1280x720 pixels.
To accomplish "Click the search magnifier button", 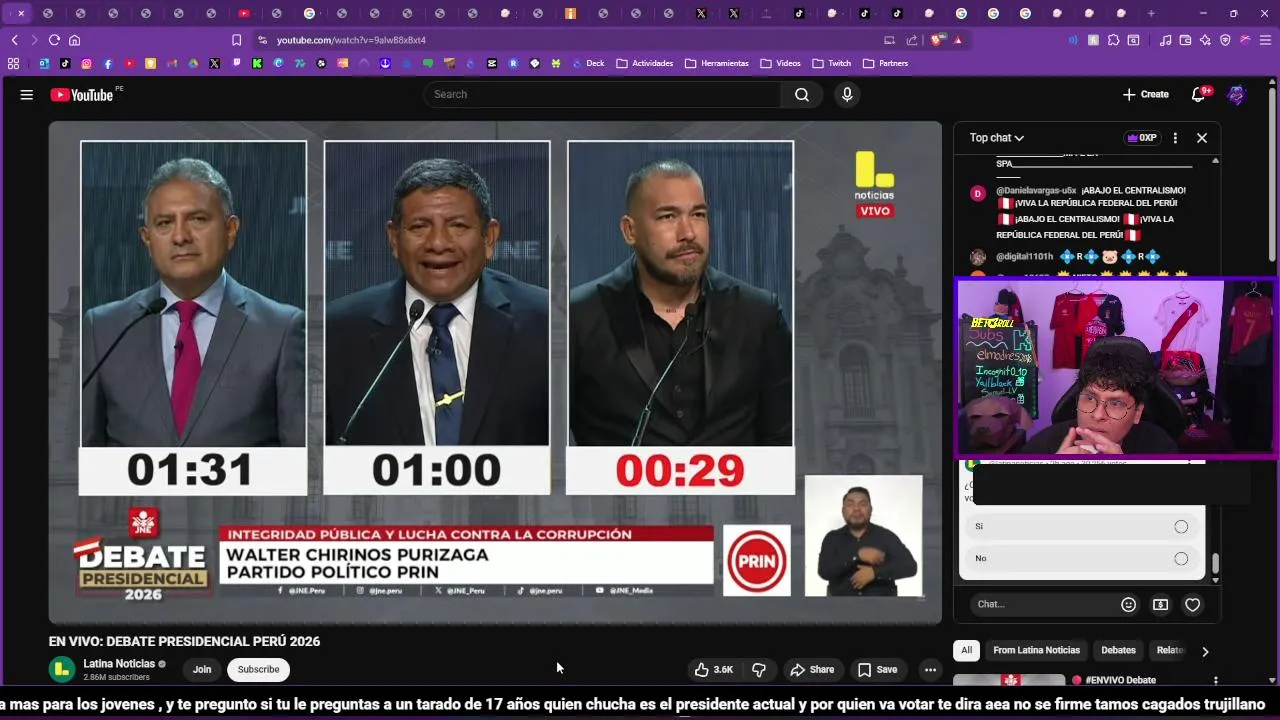I will [802, 94].
